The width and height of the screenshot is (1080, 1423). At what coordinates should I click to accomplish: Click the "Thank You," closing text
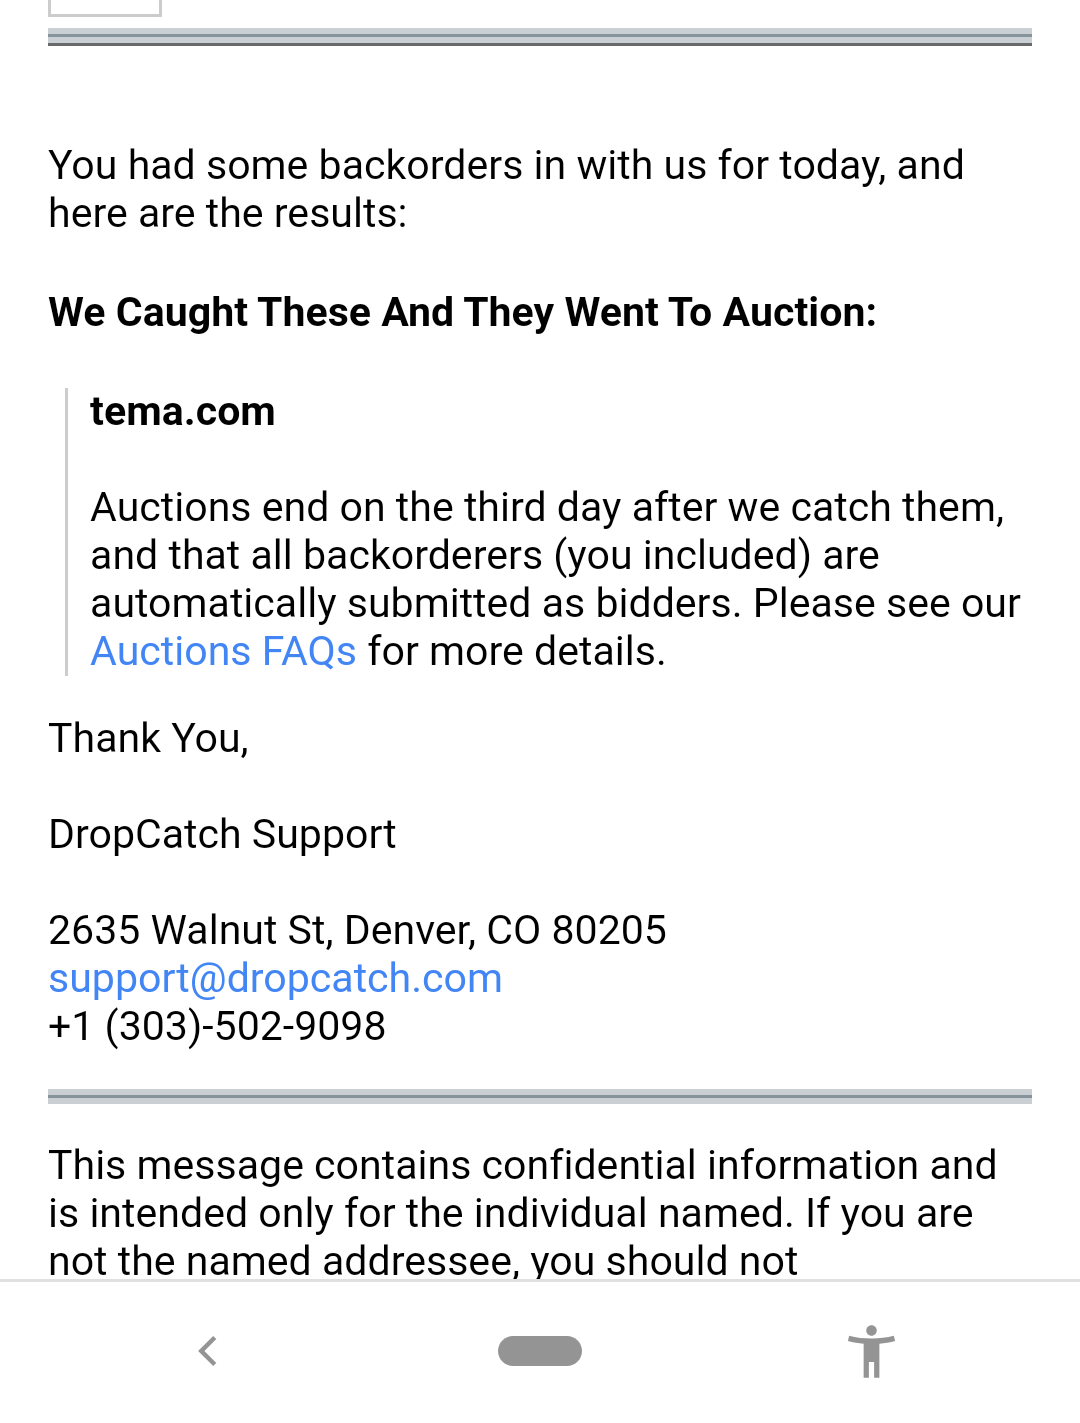(149, 739)
